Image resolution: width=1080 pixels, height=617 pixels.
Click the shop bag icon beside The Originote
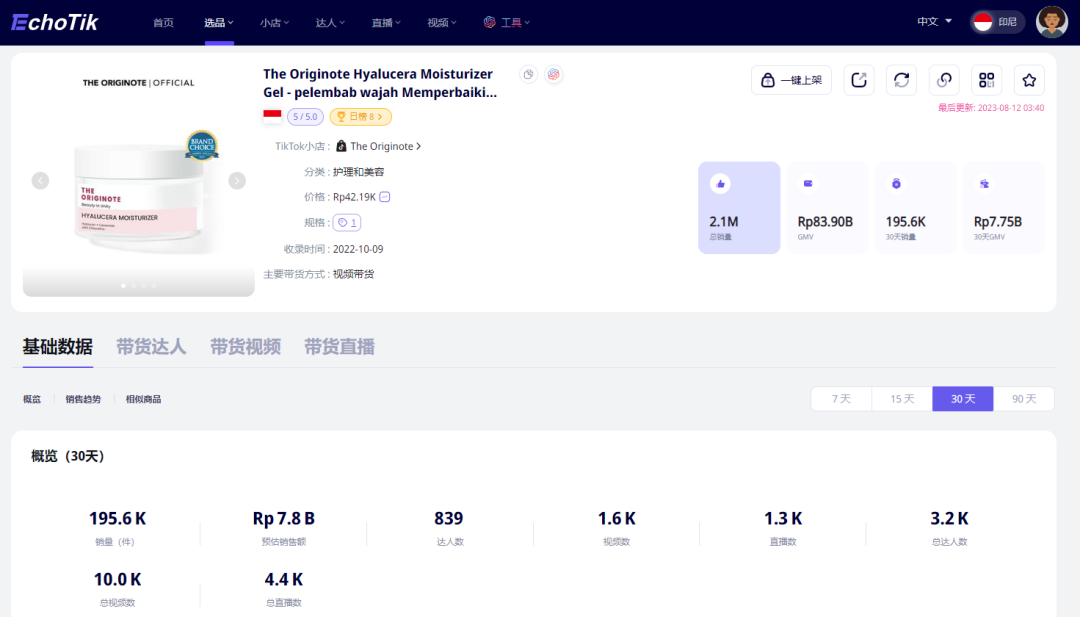tap(341, 146)
